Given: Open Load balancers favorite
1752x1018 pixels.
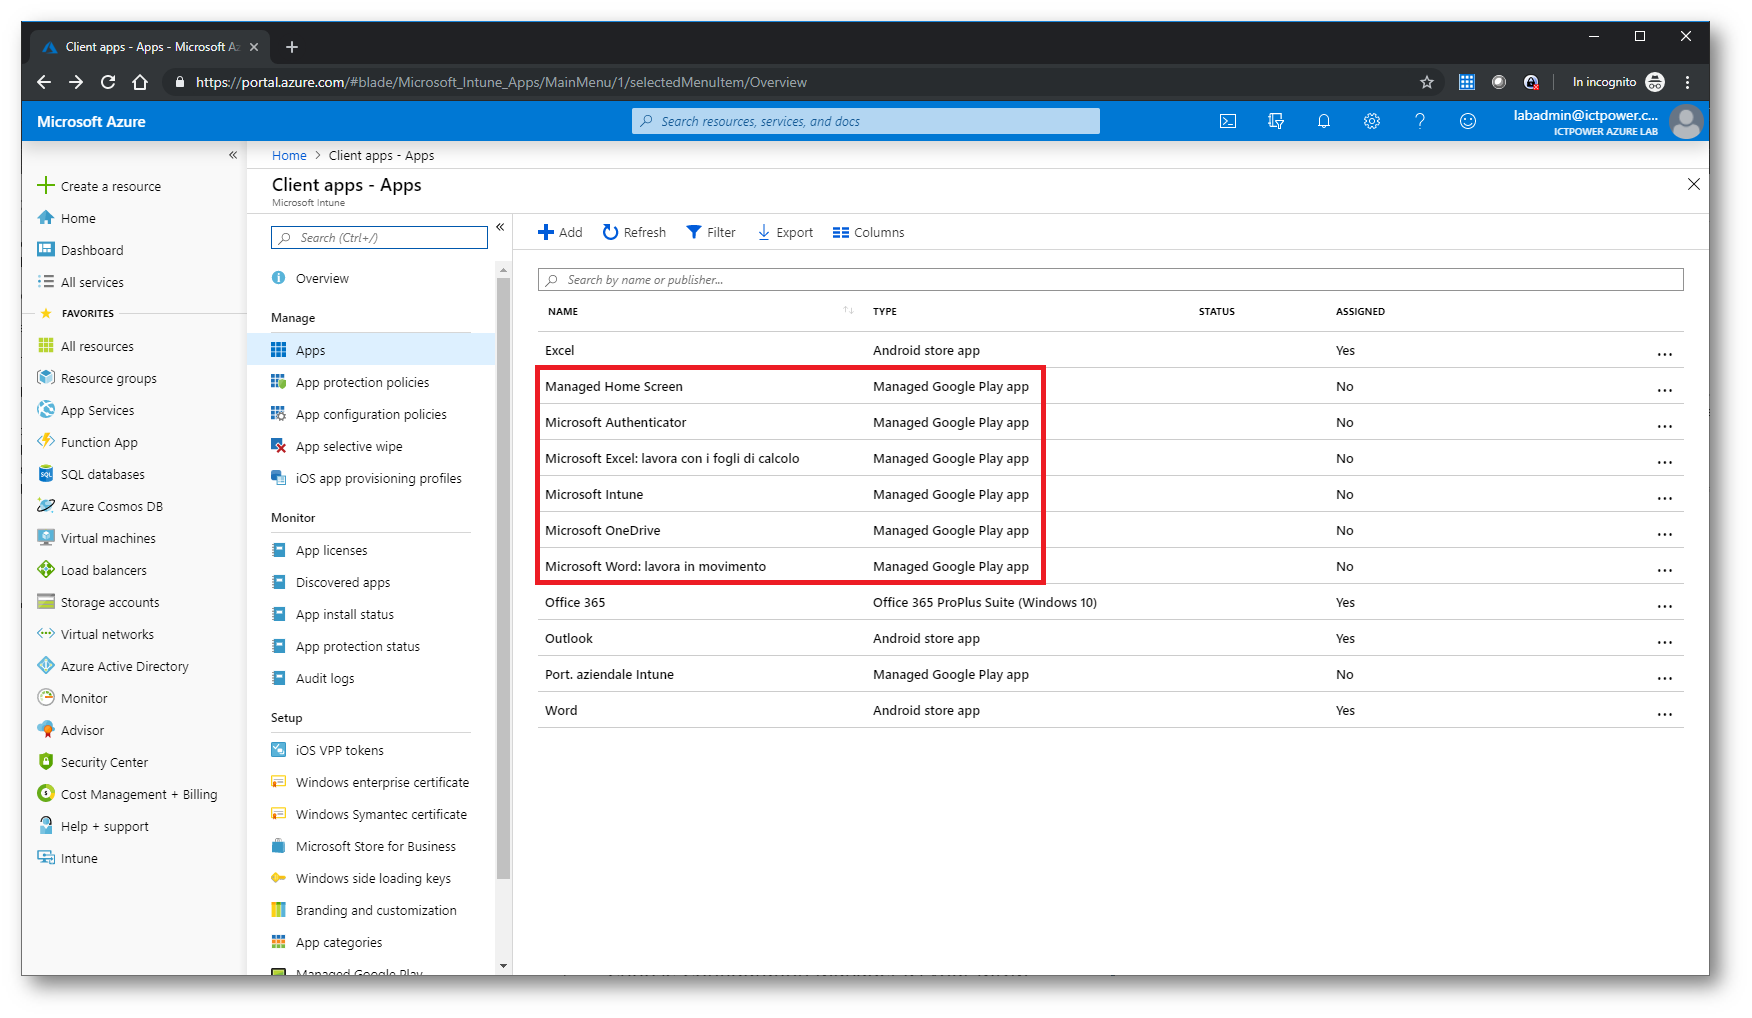Looking at the screenshot, I should 92,570.
